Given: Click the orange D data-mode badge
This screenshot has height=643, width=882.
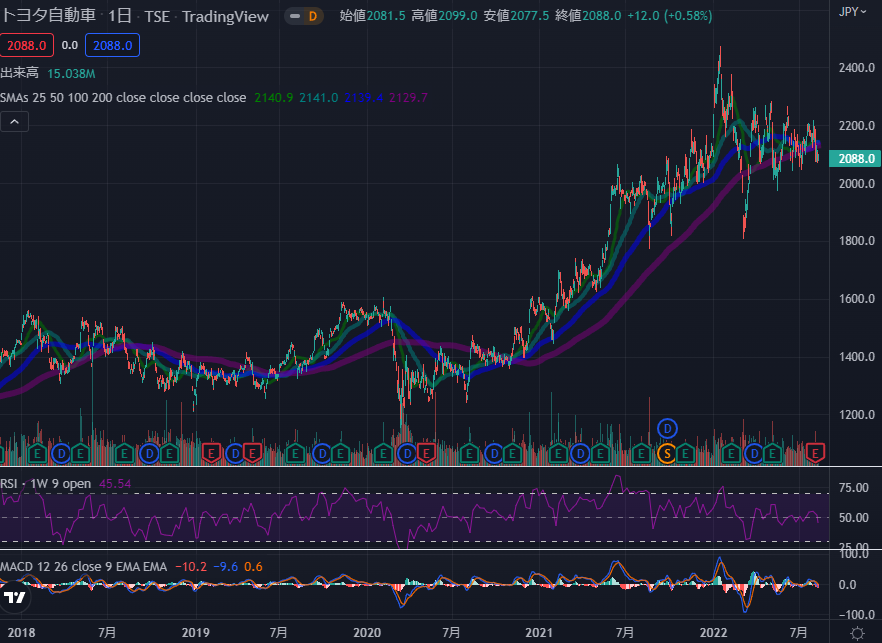Looking at the screenshot, I should pyautogui.click(x=313, y=16).
